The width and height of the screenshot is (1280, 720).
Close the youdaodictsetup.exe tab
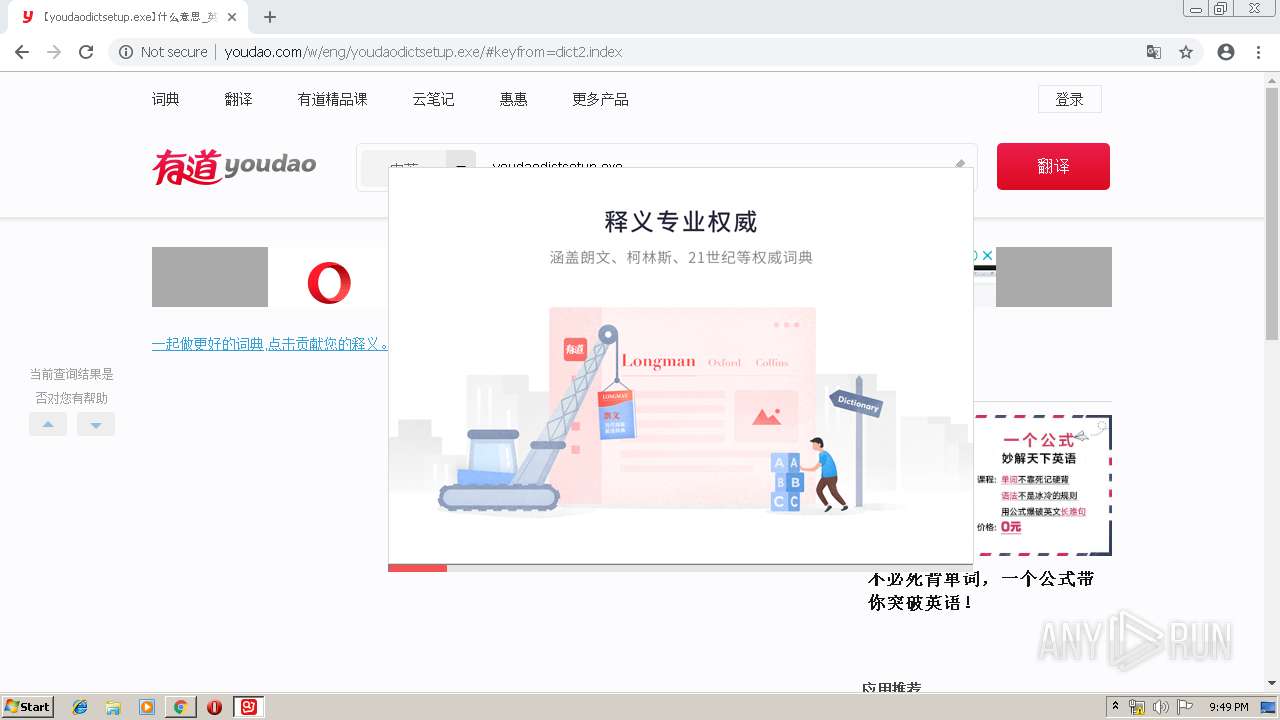tap(232, 17)
